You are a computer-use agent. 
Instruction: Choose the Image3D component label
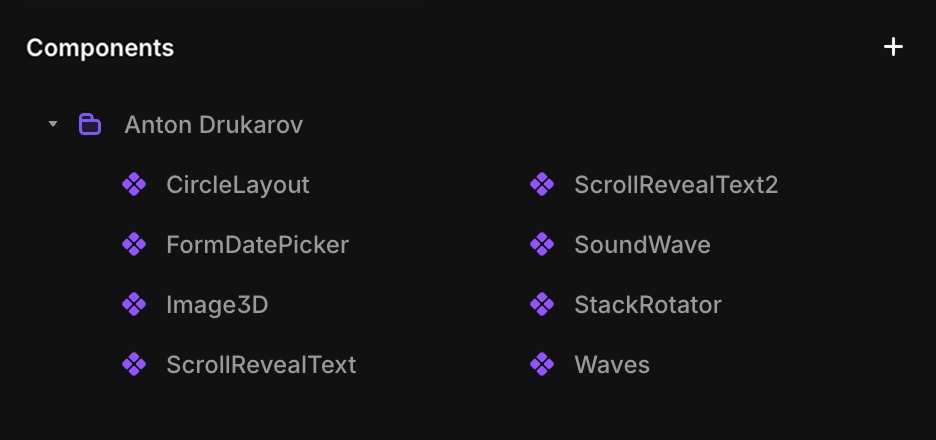[217, 305]
